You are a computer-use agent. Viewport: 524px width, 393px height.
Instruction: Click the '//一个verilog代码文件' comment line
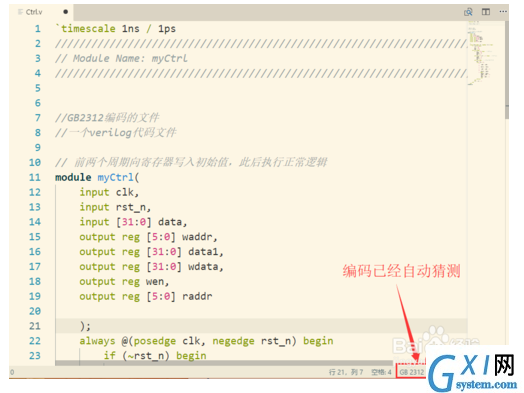pos(116,133)
